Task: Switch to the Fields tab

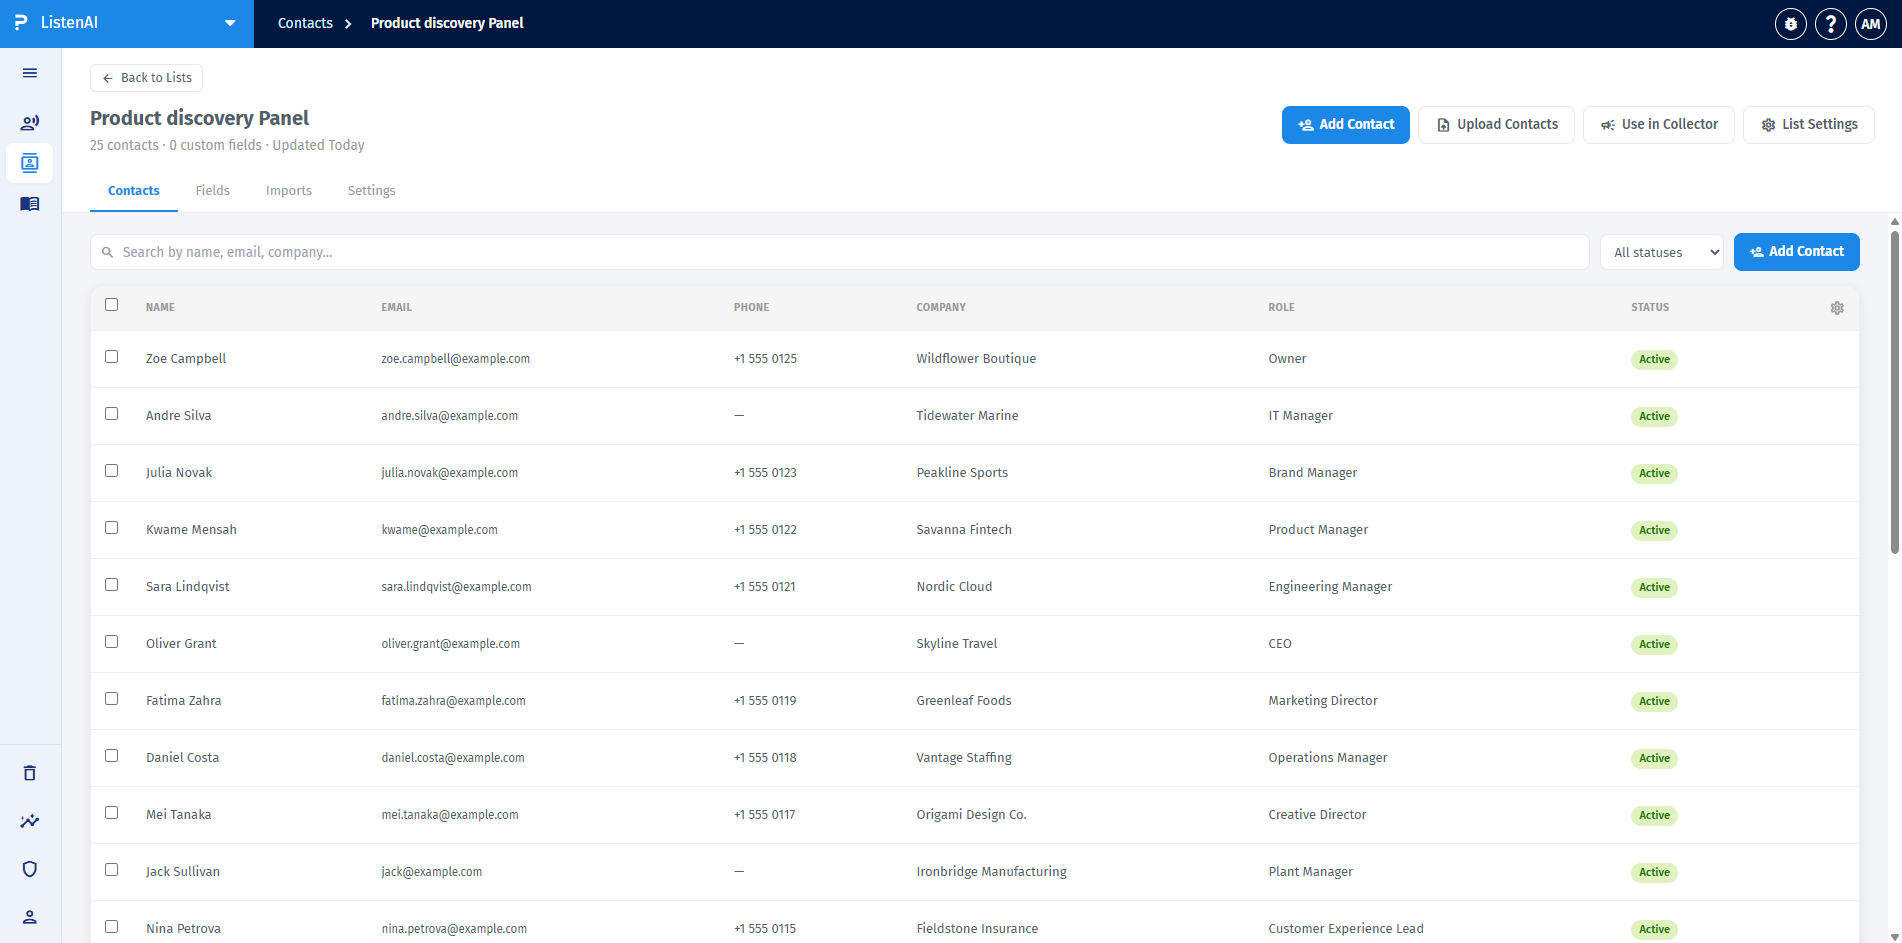Action: click(213, 191)
